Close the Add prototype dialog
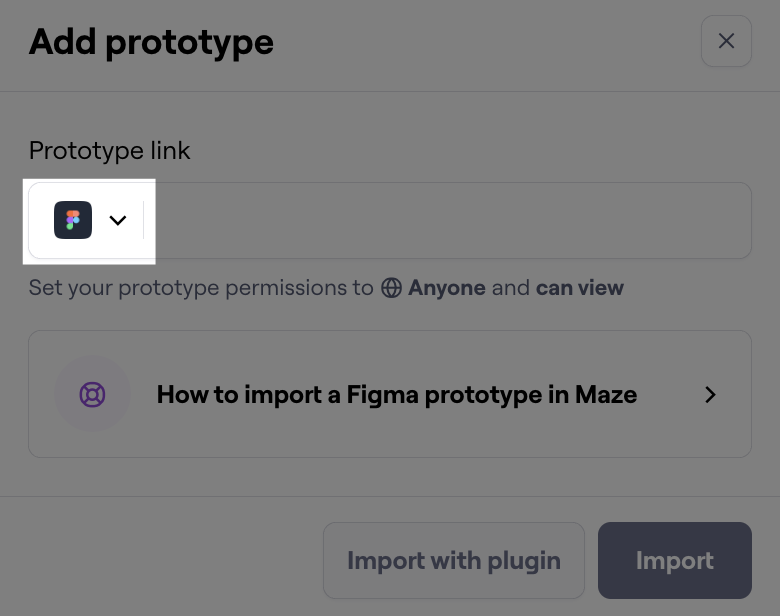This screenshot has height=616, width=780. pyautogui.click(x=726, y=41)
